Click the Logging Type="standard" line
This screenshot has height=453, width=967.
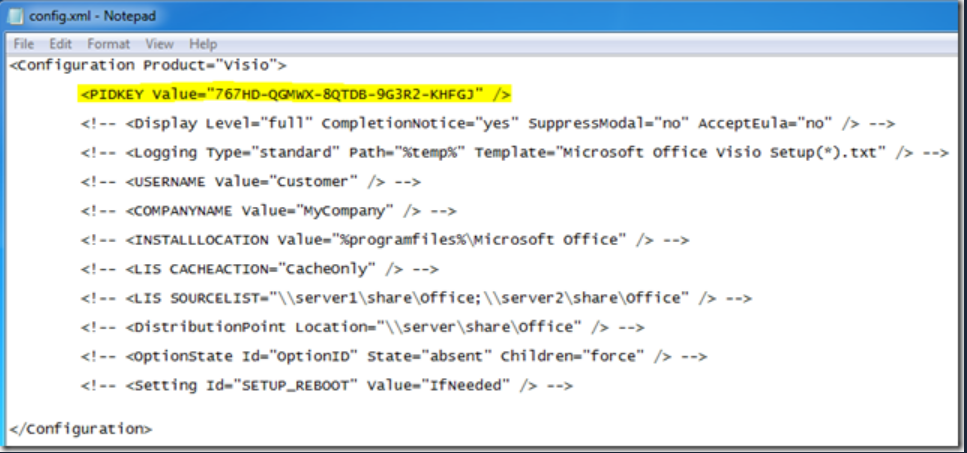click(514, 152)
